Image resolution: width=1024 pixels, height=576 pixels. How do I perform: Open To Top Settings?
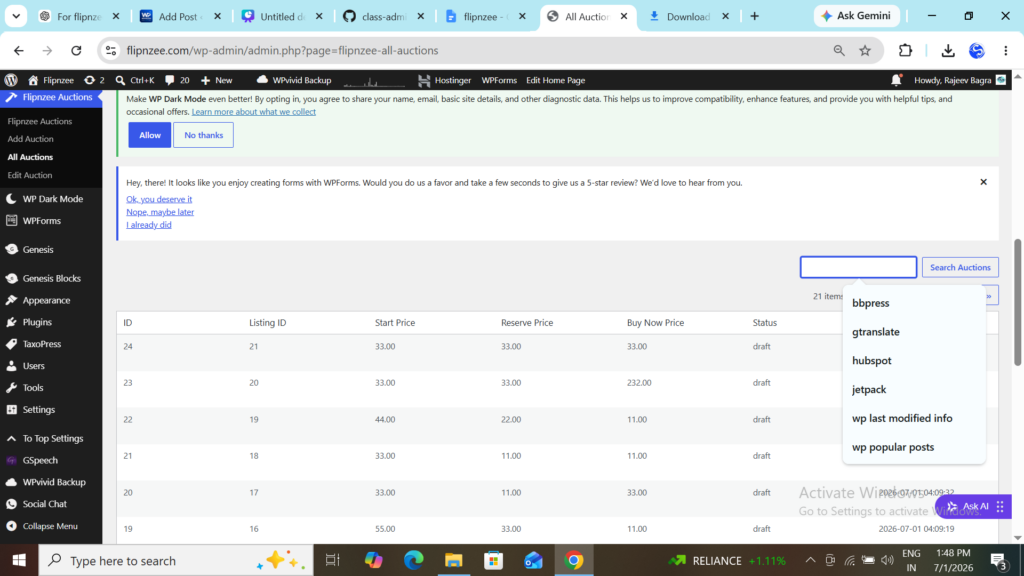click(x=51, y=438)
